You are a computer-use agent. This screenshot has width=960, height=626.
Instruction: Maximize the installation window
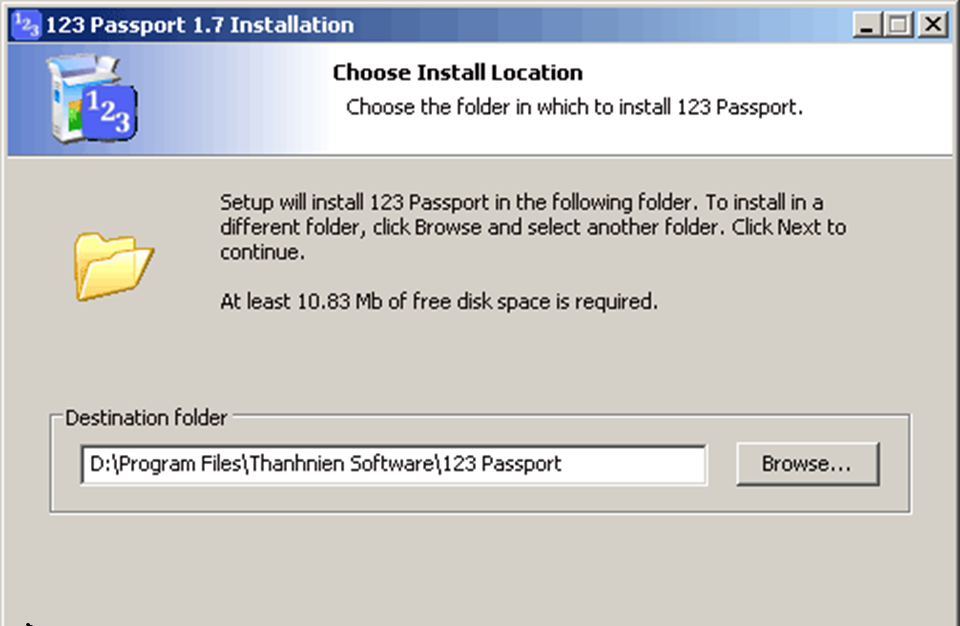[x=899, y=25]
